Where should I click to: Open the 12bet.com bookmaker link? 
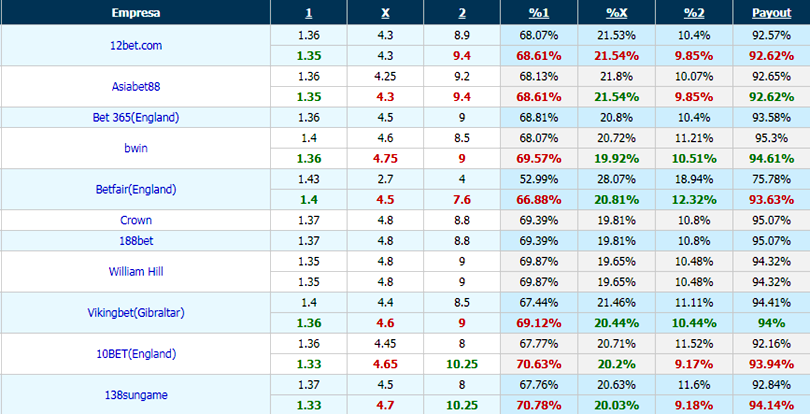point(136,45)
